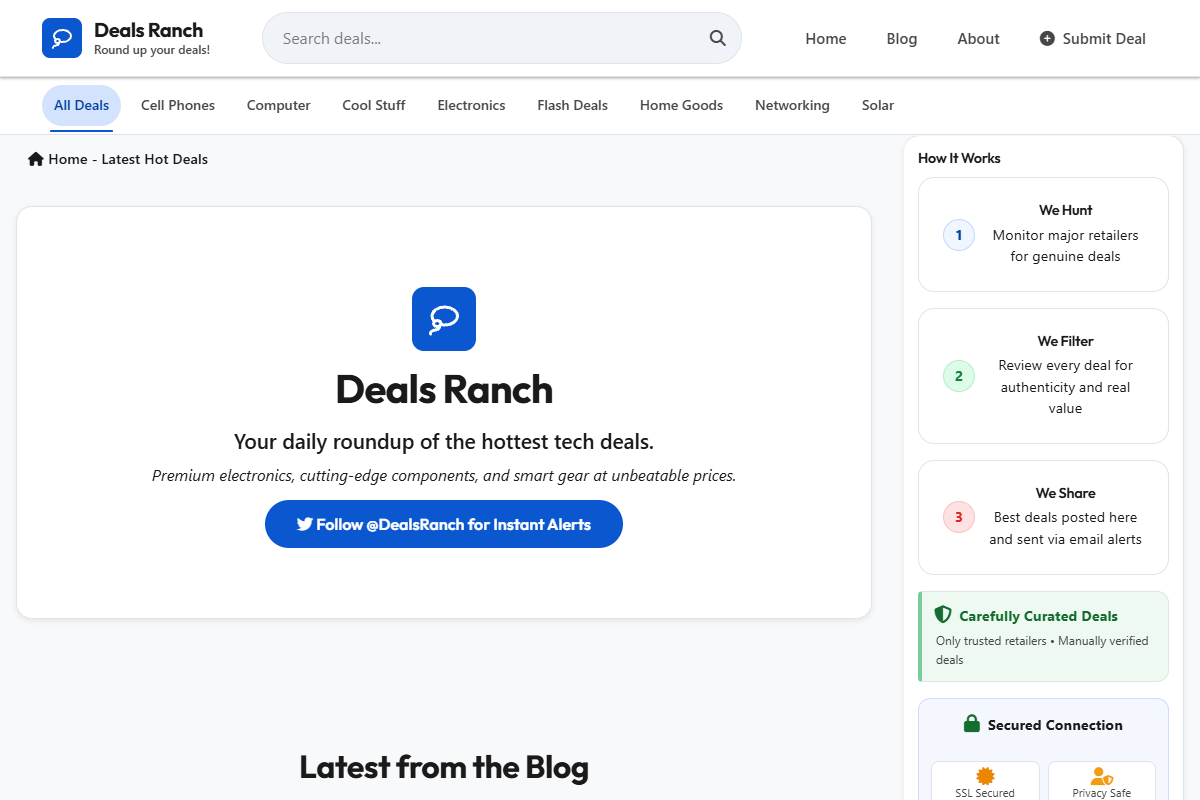1200x800 pixels.
Task: Click the Deals Ranch lasso logo in header
Action: [62, 38]
